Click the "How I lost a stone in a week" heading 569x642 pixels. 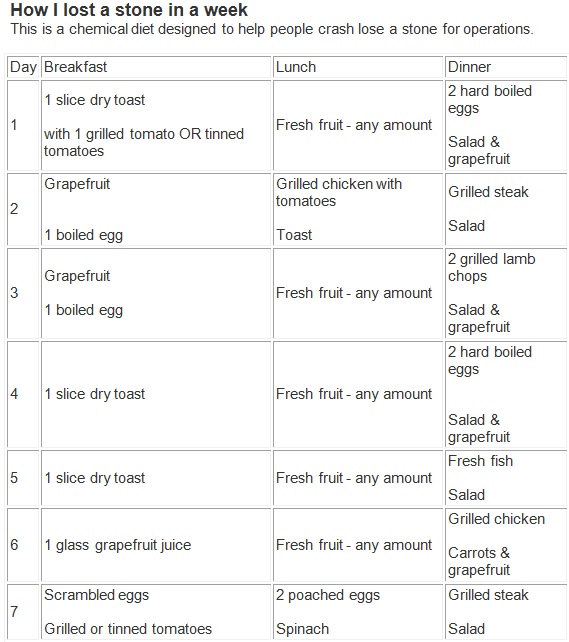coord(129,10)
